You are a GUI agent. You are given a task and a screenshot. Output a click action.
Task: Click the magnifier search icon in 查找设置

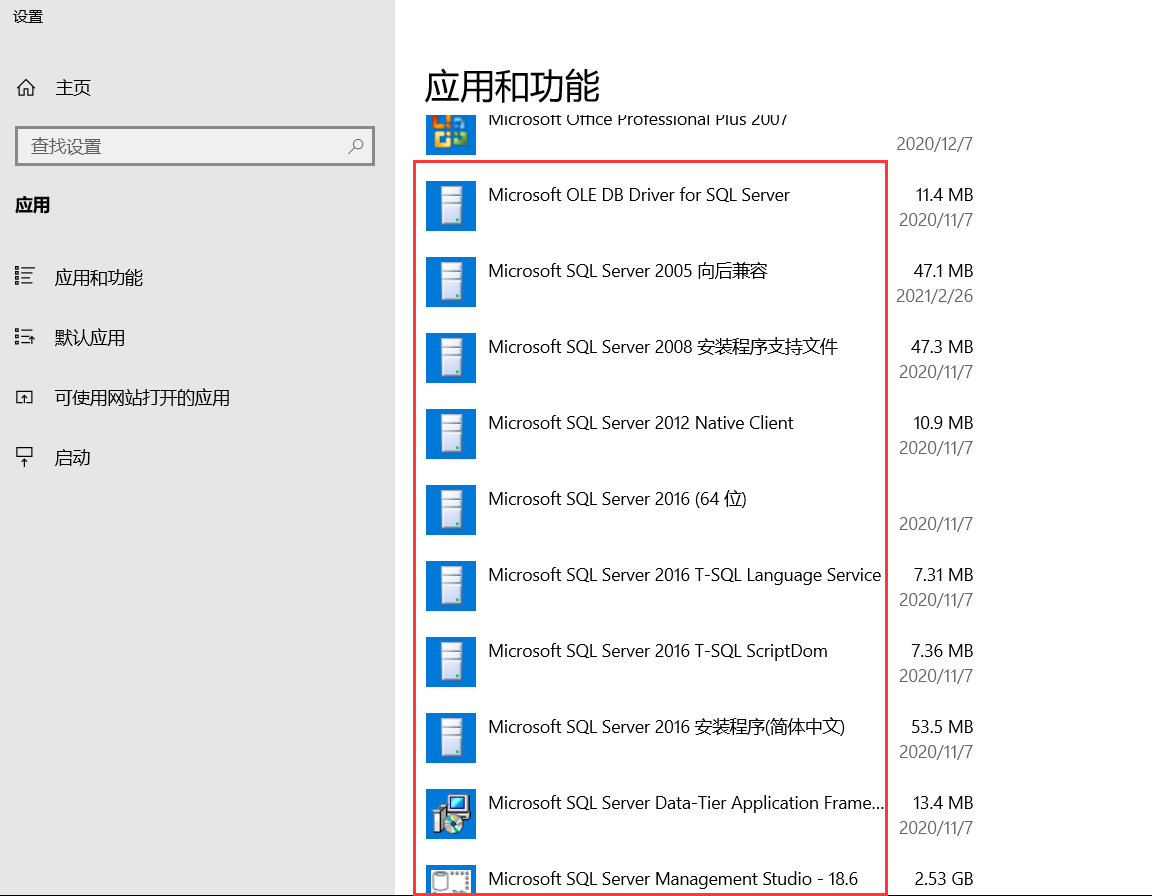(x=356, y=146)
